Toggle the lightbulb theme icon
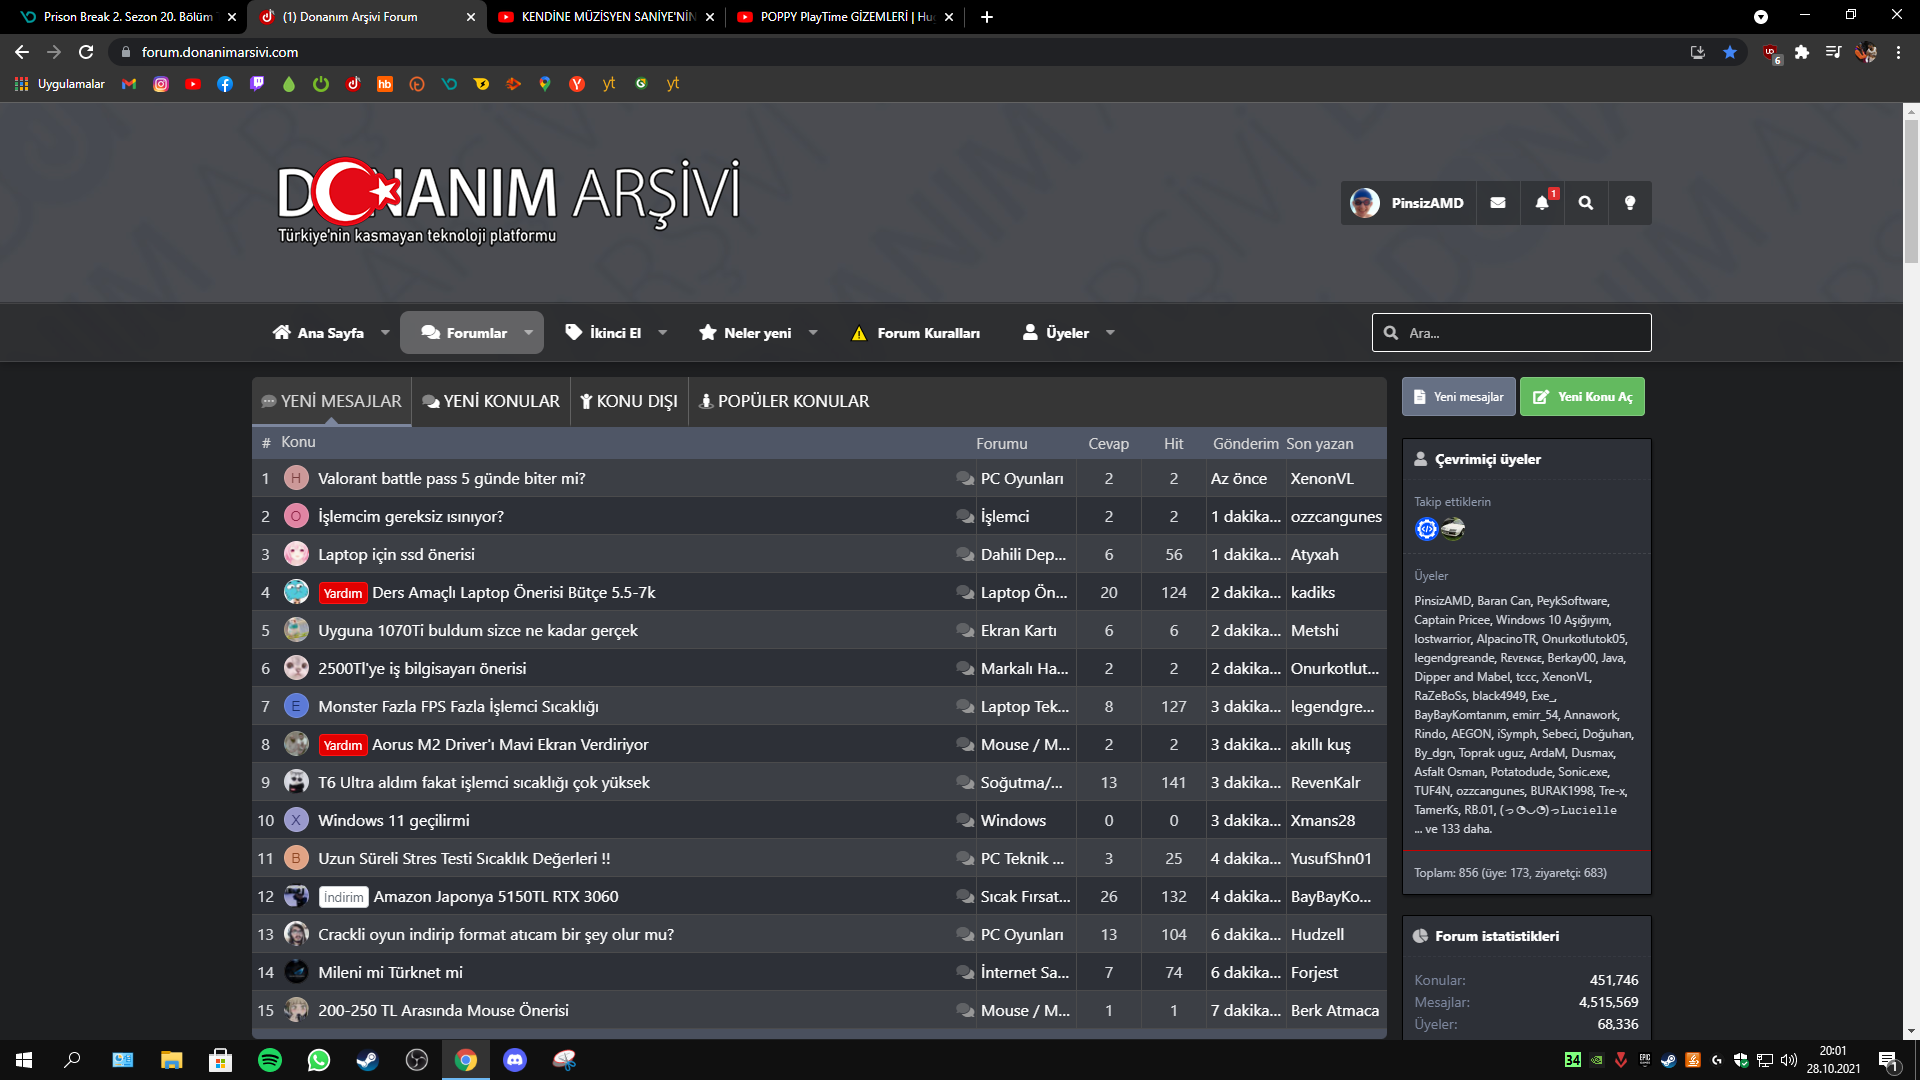This screenshot has height=1080, width=1920. pos(1630,203)
